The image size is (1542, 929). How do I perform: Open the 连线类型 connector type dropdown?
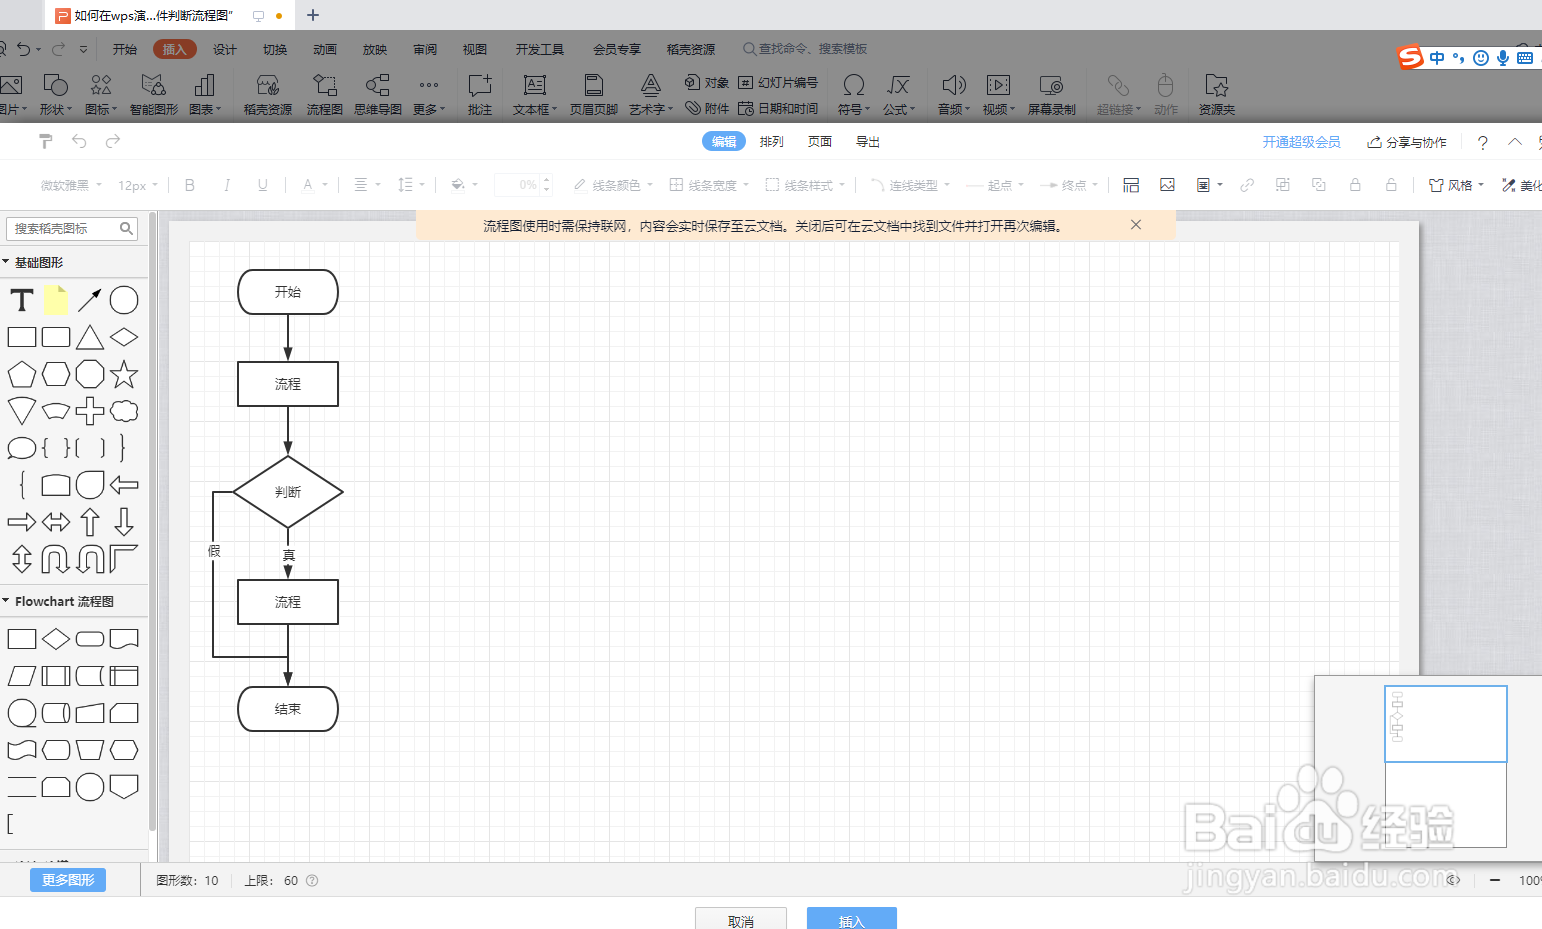tap(910, 185)
